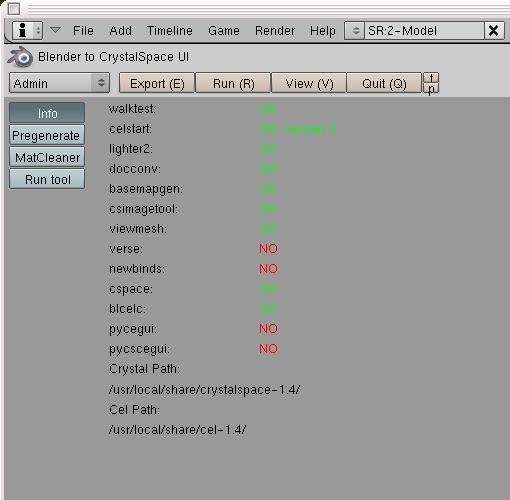Screen dimensions: 510x500
Task: Click the small 't' toggle button
Action: (x=431, y=78)
